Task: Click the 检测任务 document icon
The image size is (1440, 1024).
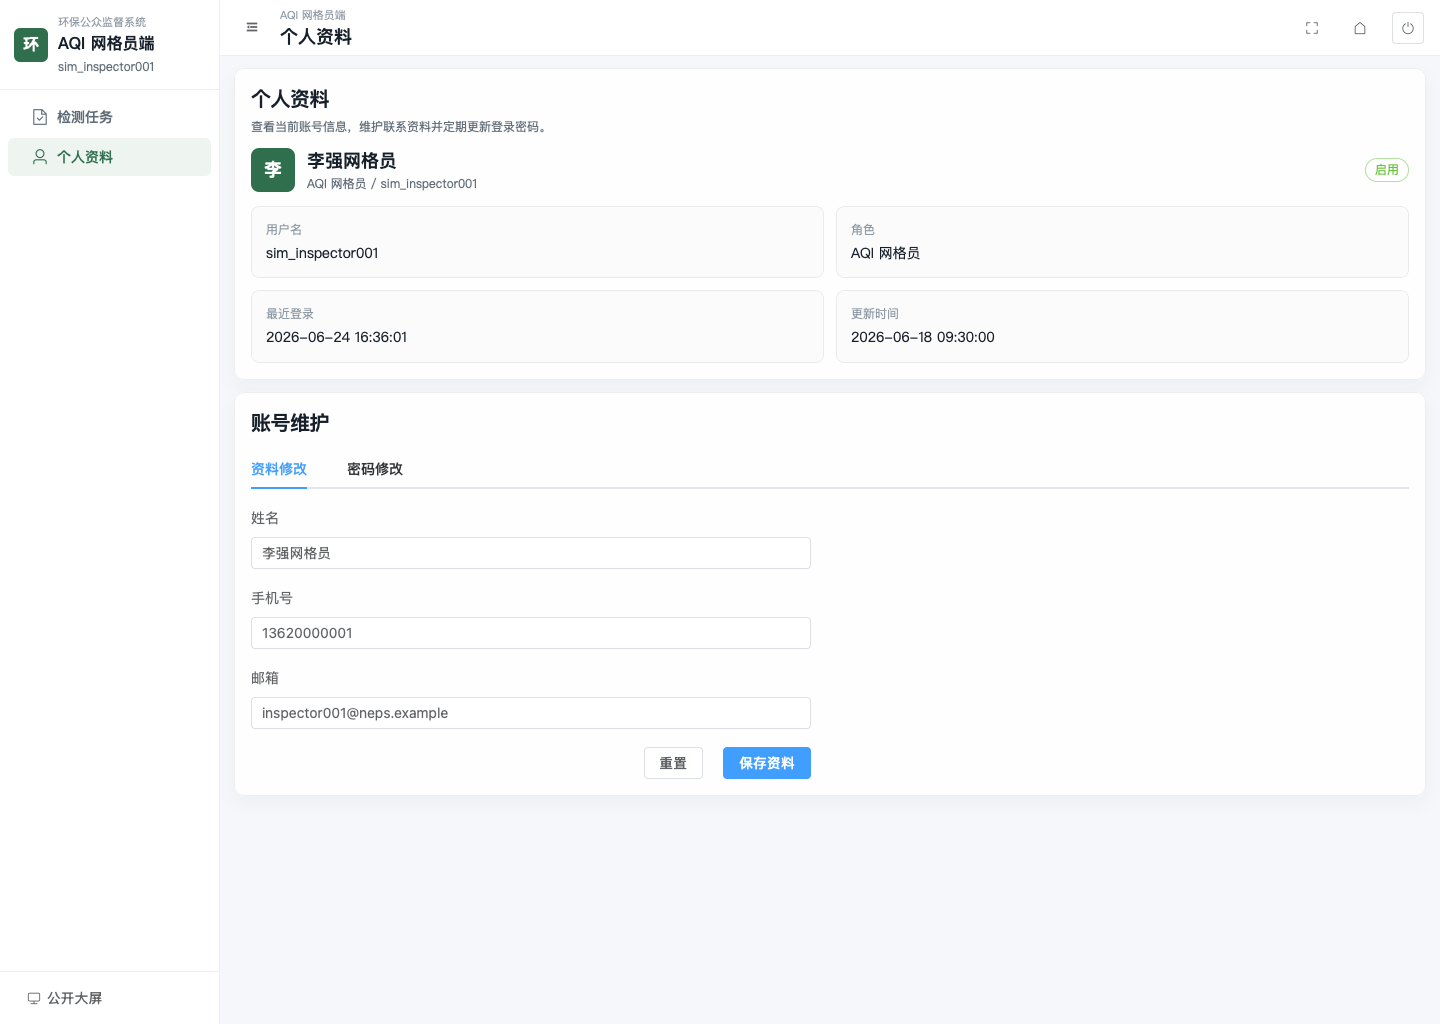Action: (40, 117)
